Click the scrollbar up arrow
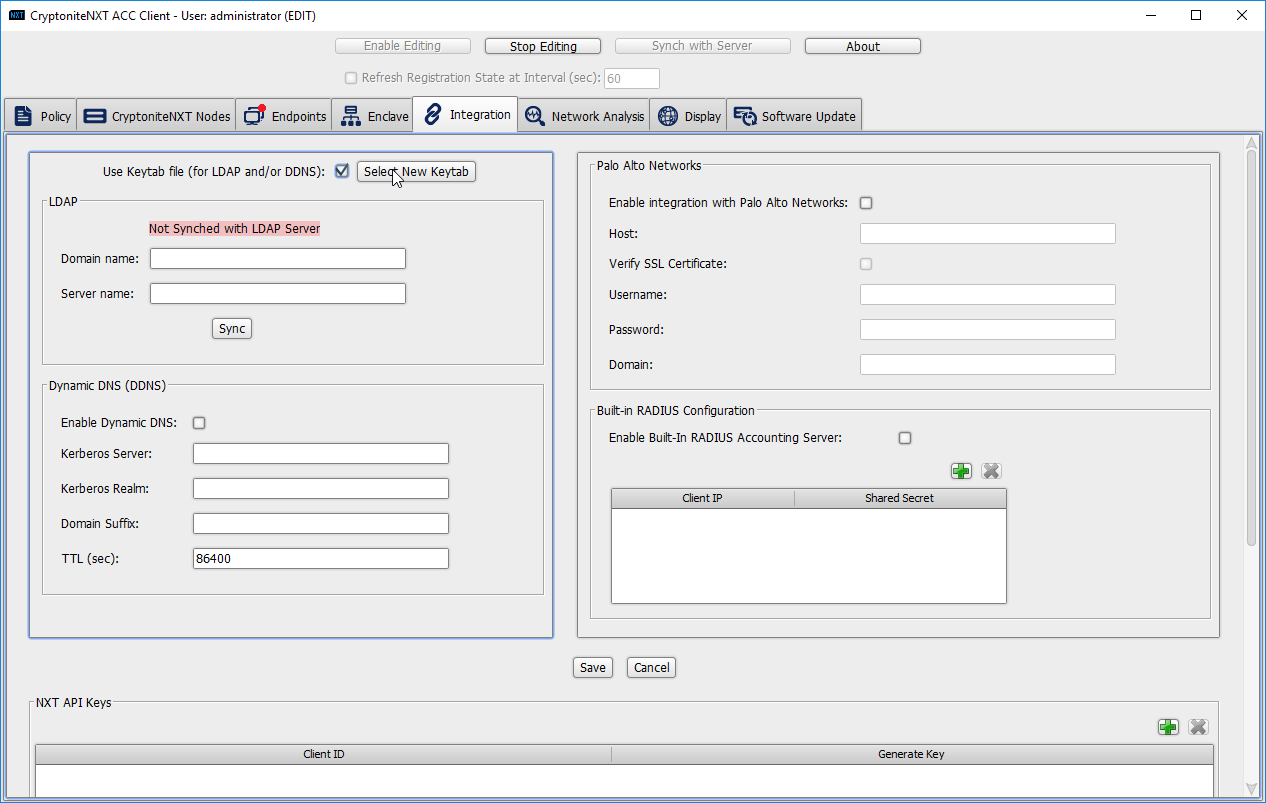The image size is (1266, 803). pos(1251,143)
